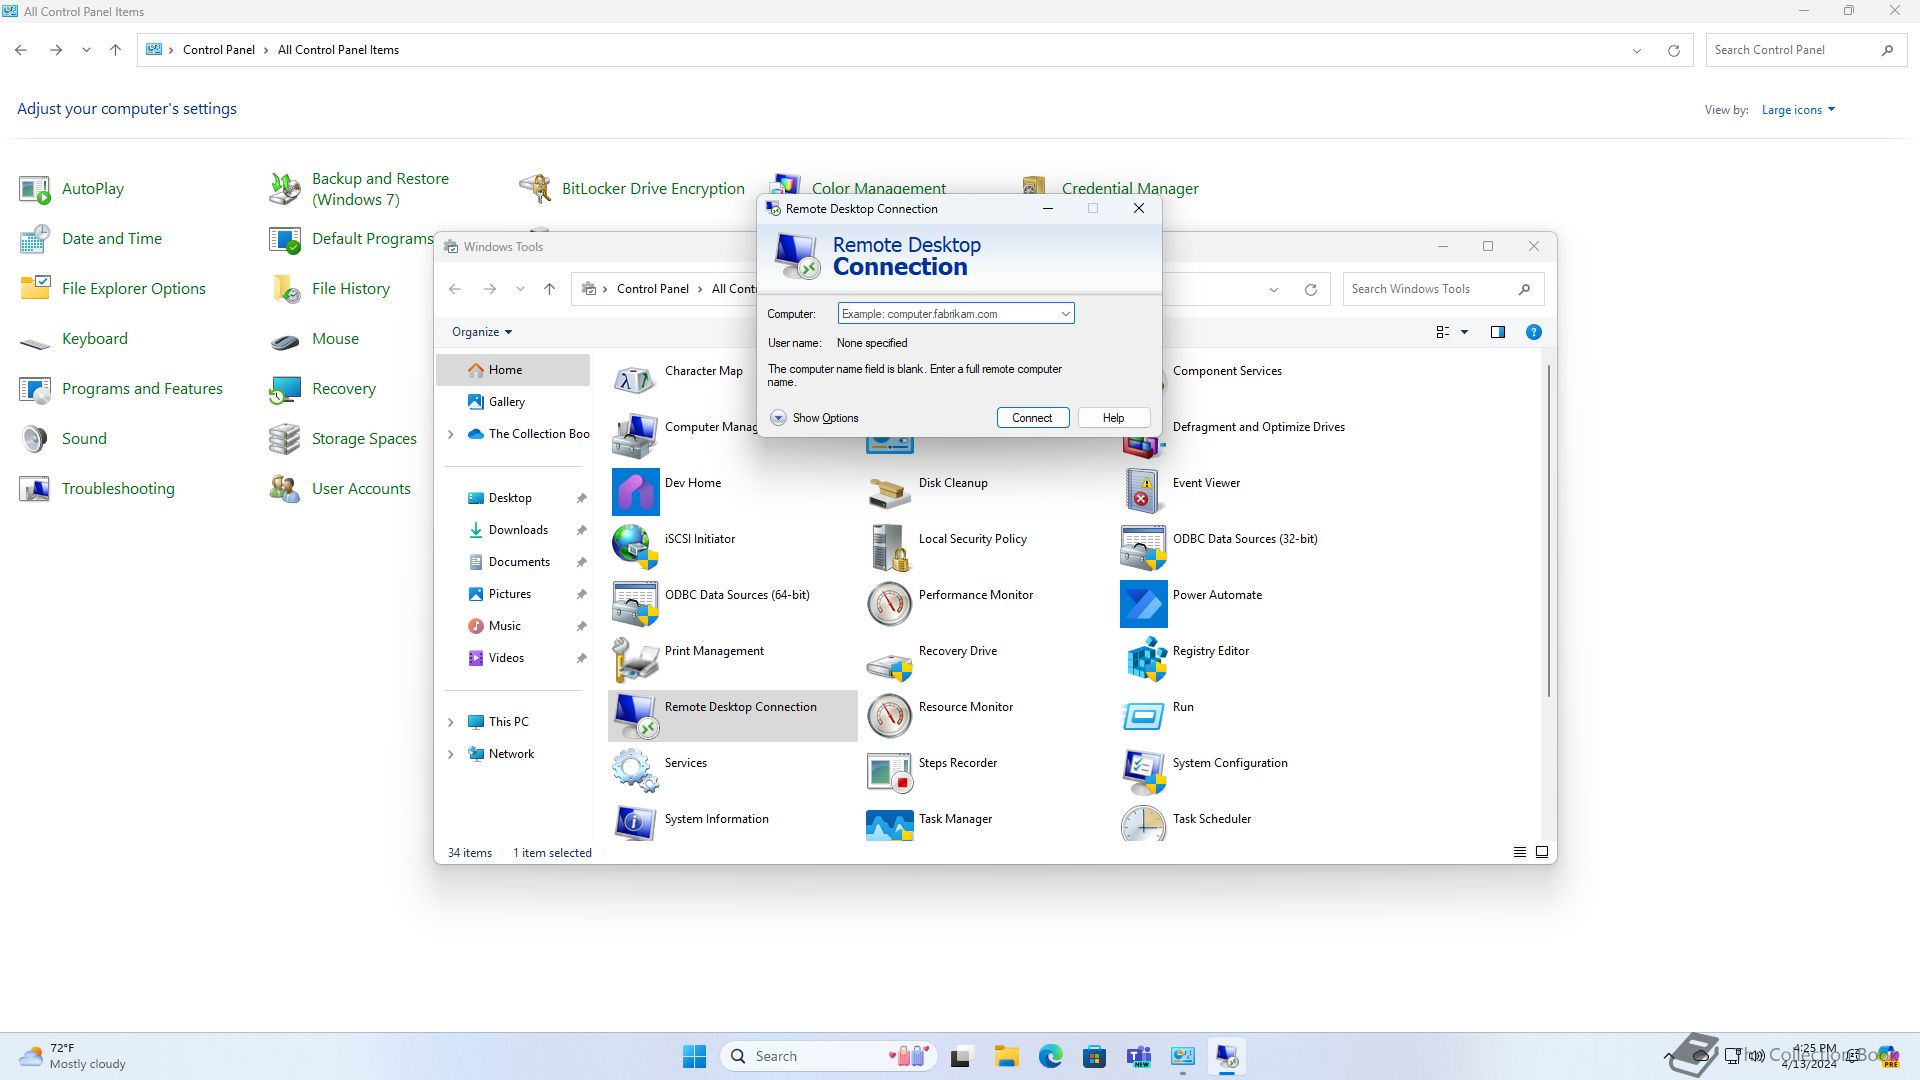Open System Information icon
The height and width of the screenshot is (1080, 1920).
pos(635,824)
